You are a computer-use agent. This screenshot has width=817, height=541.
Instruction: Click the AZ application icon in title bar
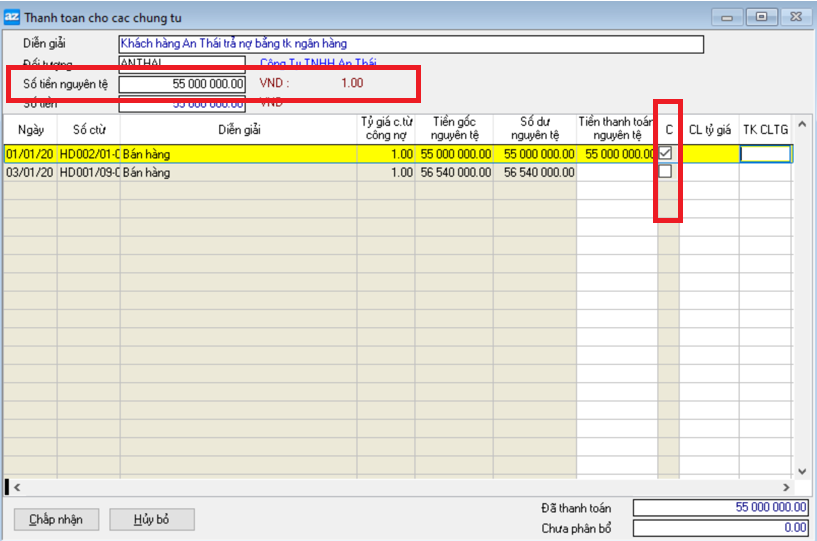12,17
